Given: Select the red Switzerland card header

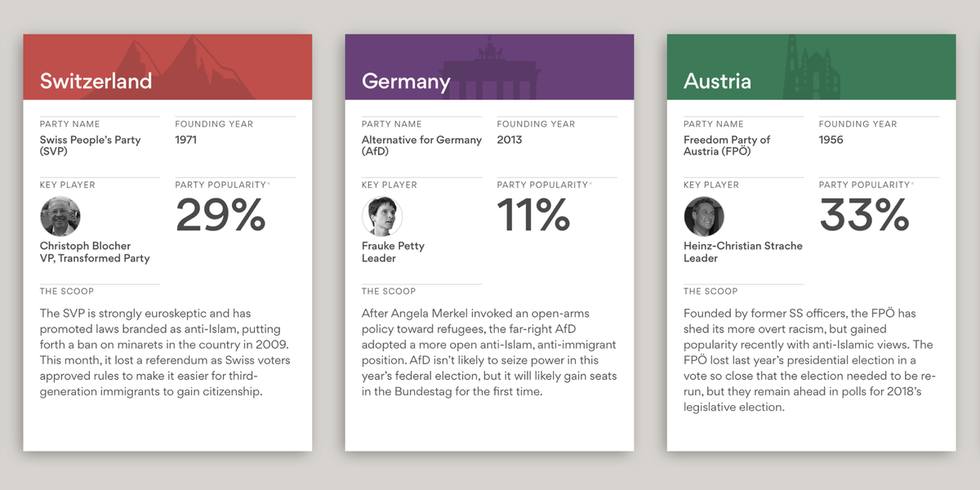Looking at the screenshot, I should point(100,80).
